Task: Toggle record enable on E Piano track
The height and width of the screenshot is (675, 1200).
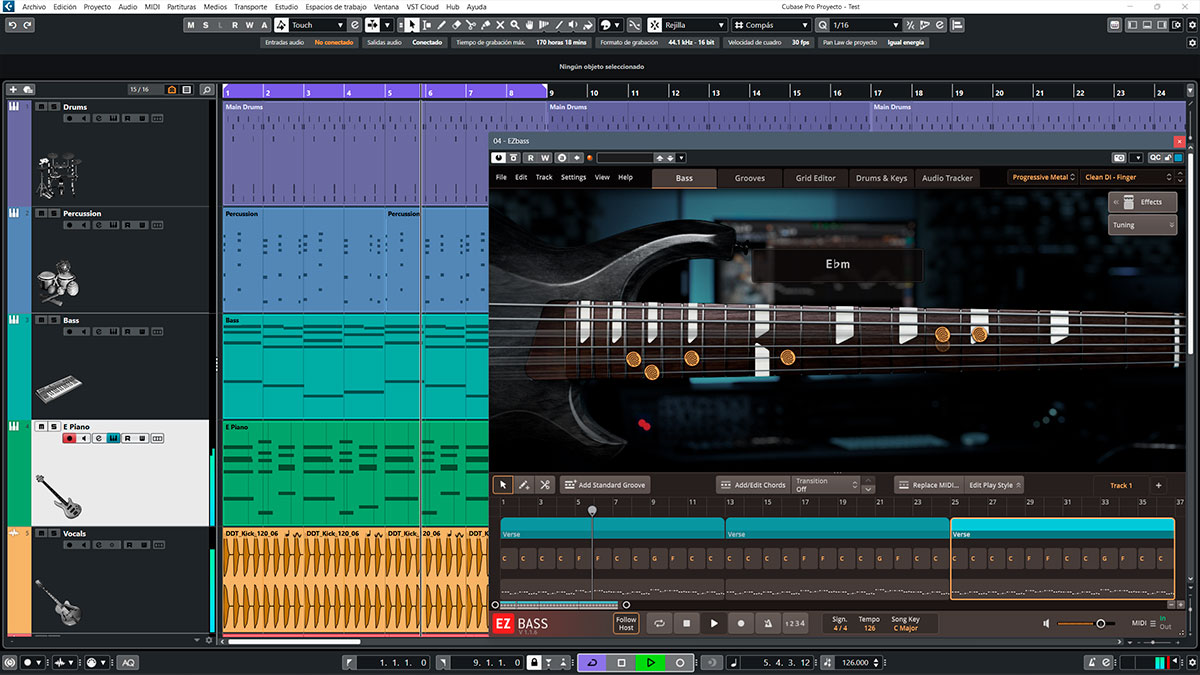Action: (69, 438)
